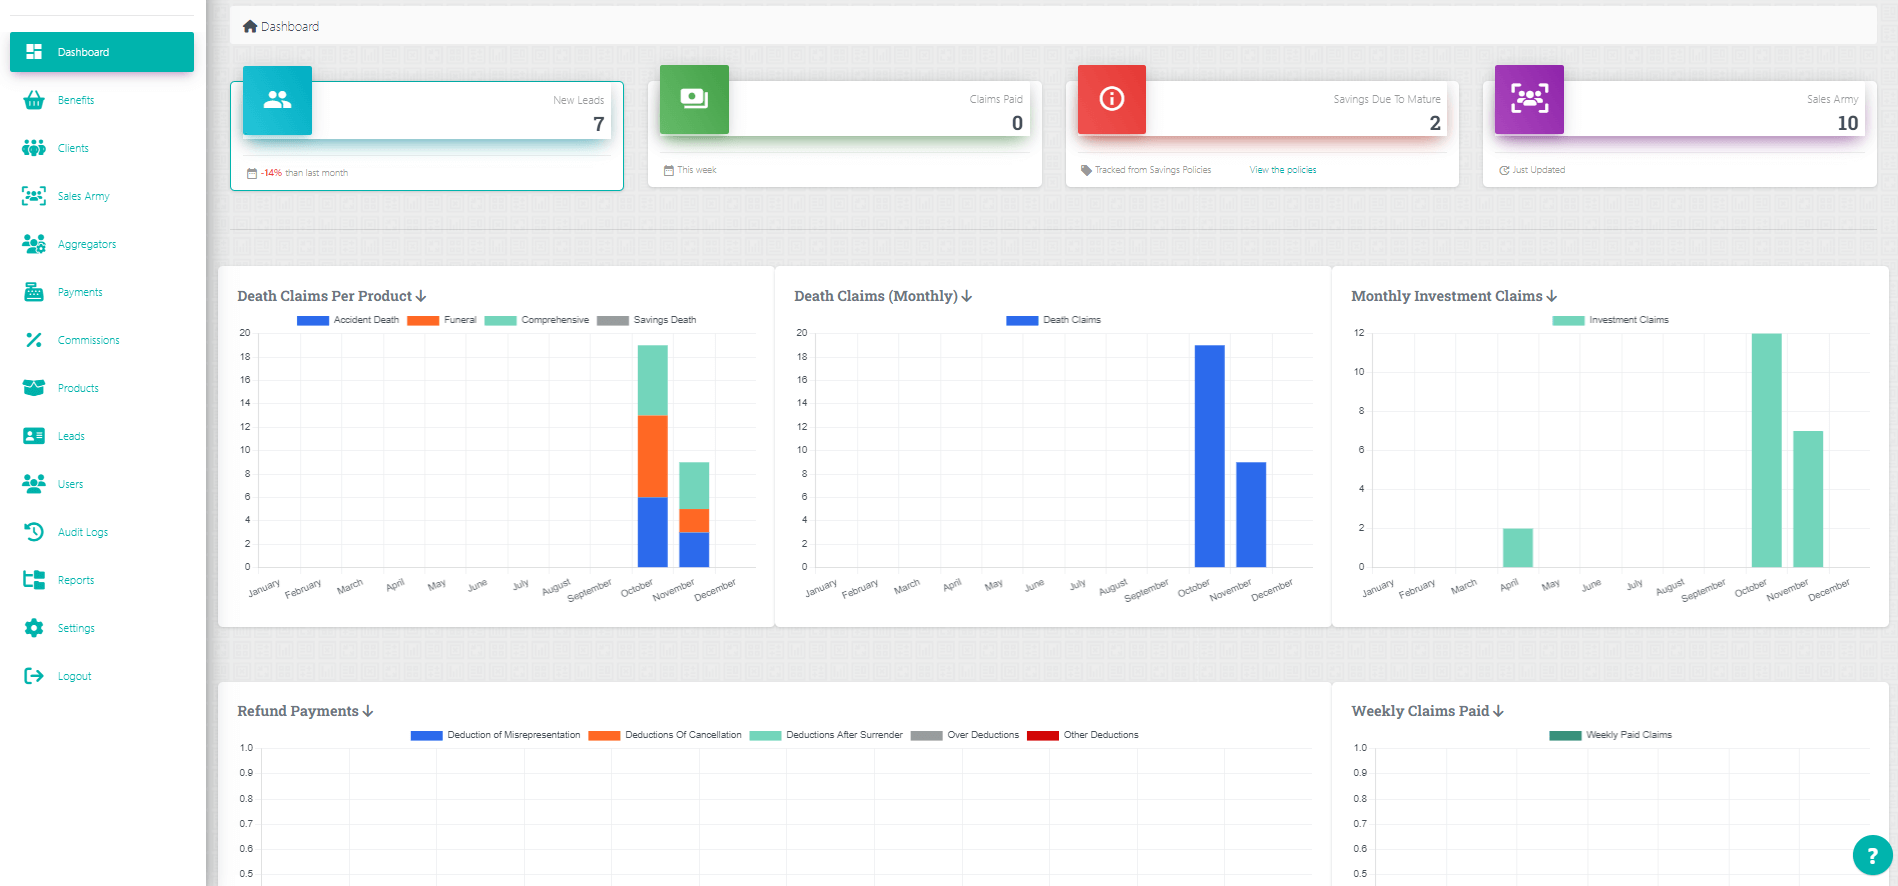Viewport: 1898px width, 886px height.
Task: Click the October bar in Death Claims (Monthly)
Action: click(1209, 456)
